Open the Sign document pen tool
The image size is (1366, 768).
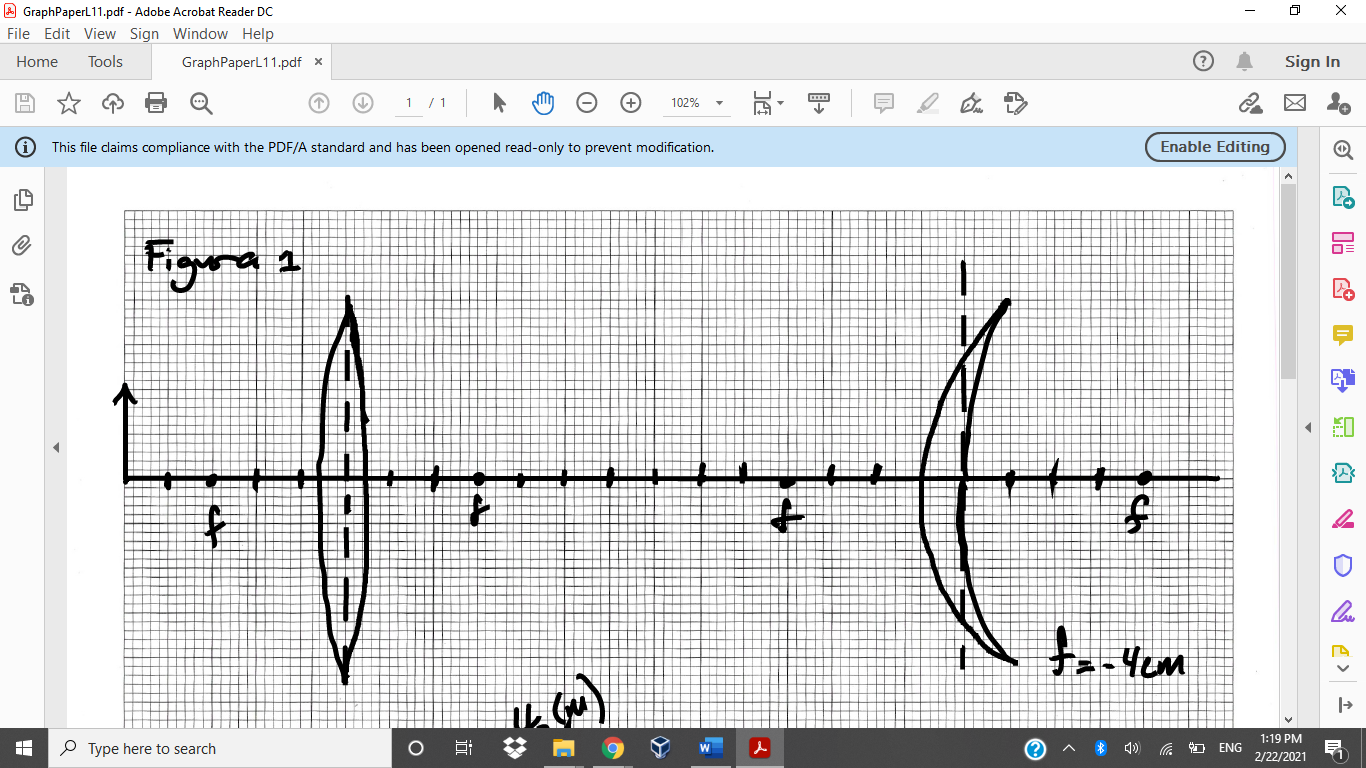click(x=970, y=103)
